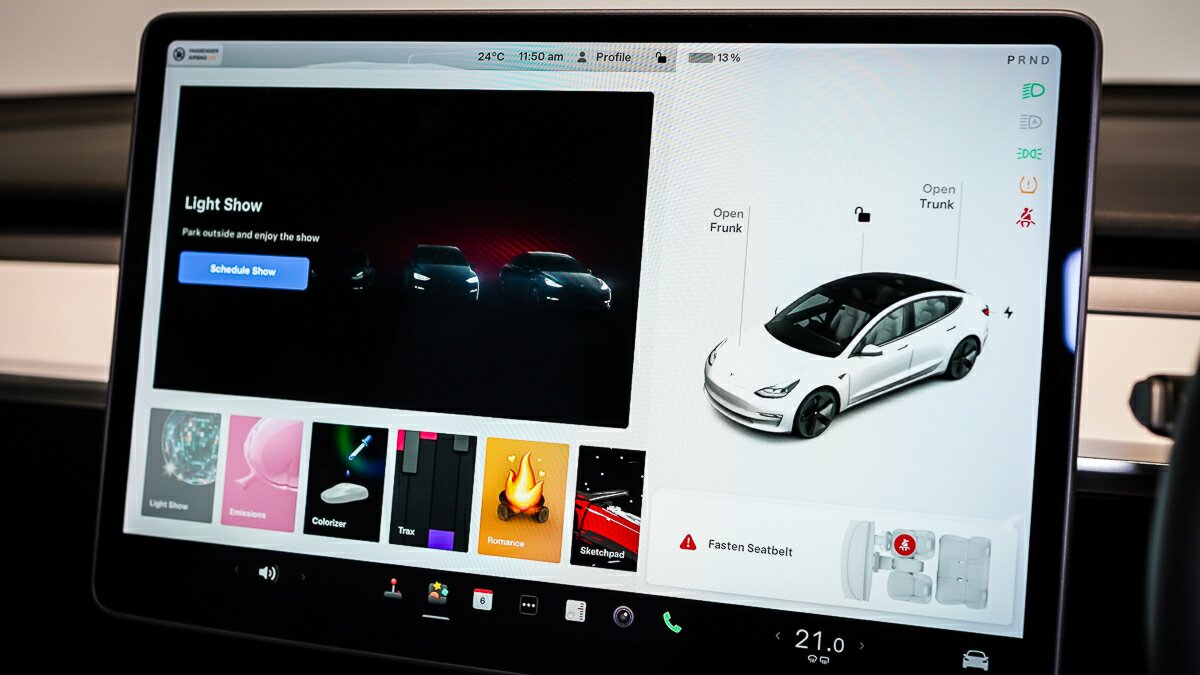This screenshot has height=675, width=1200.
Task: Tap the lock icon in the status bar
Action: tap(661, 58)
